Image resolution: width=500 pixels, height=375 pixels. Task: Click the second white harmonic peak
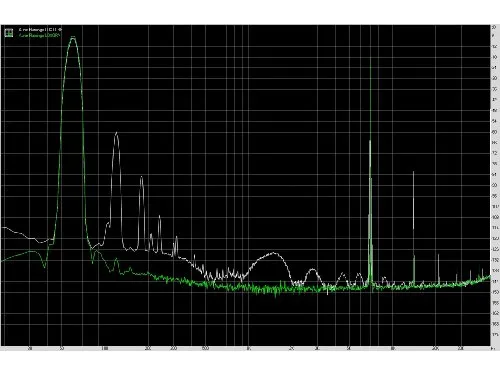coord(141,178)
